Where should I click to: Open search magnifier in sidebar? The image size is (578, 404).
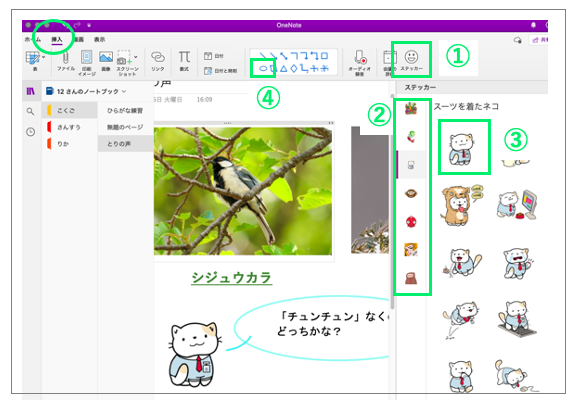(x=31, y=111)
